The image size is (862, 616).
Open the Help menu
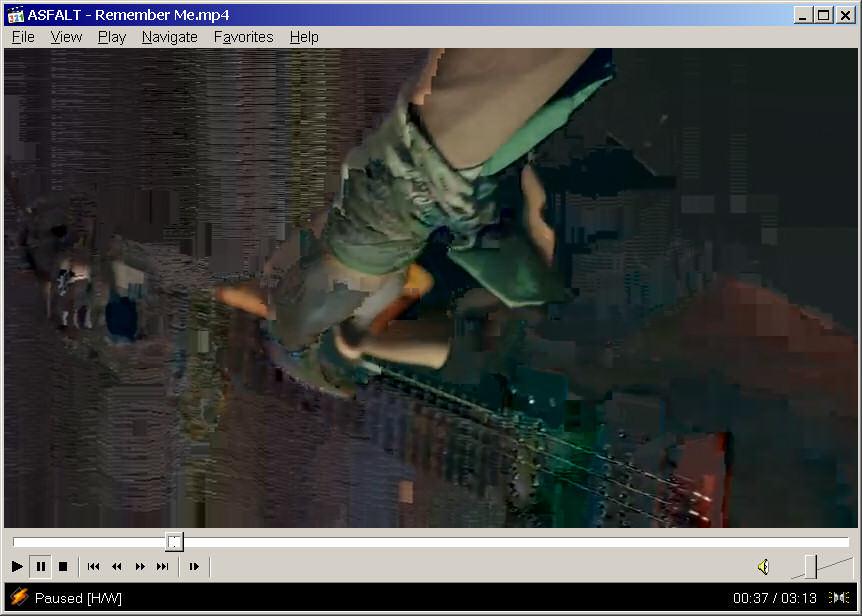pos(304,37)
